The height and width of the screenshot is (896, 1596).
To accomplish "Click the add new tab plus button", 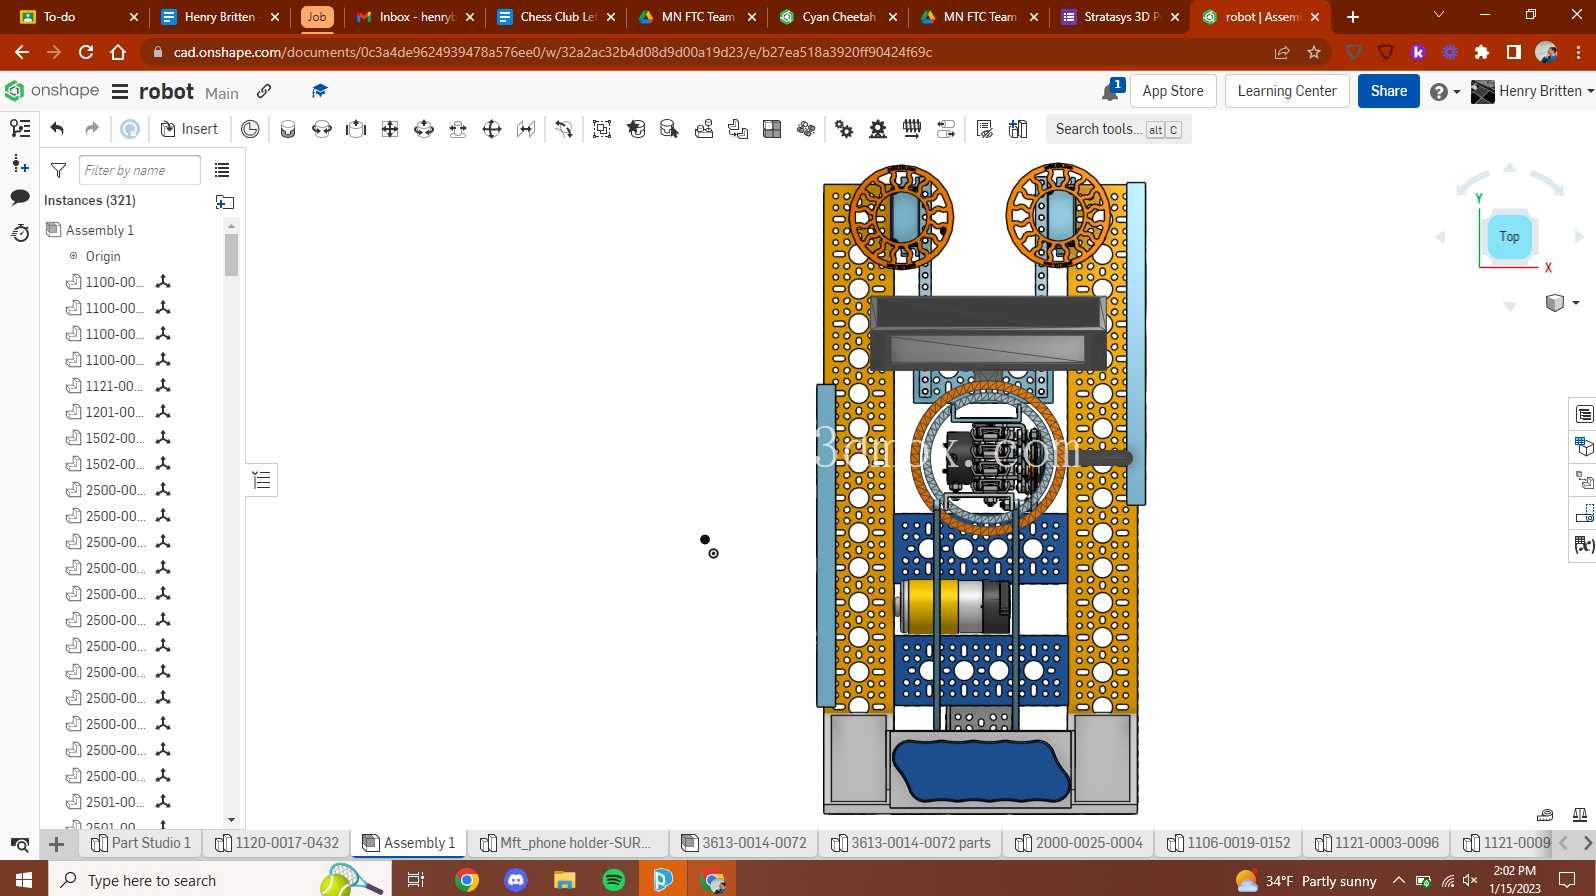I will click(x=57, y=845).
